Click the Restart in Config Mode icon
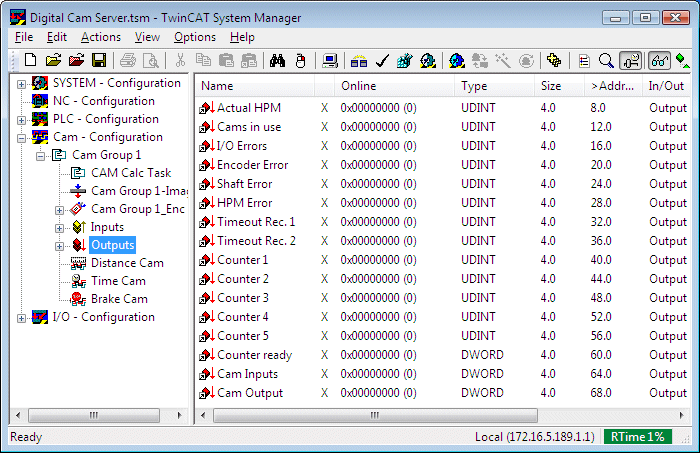 click(457, 60)
